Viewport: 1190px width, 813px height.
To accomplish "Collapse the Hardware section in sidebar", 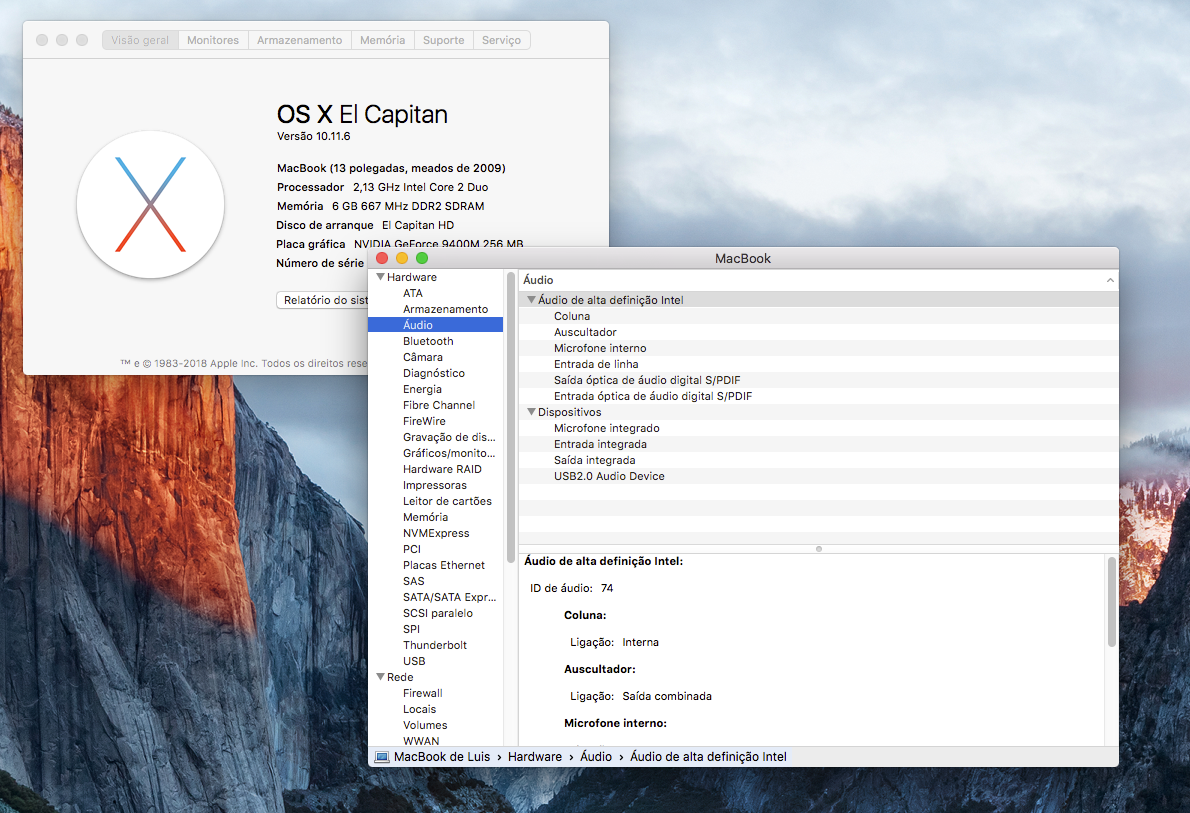I will click(x=380, y=277).
